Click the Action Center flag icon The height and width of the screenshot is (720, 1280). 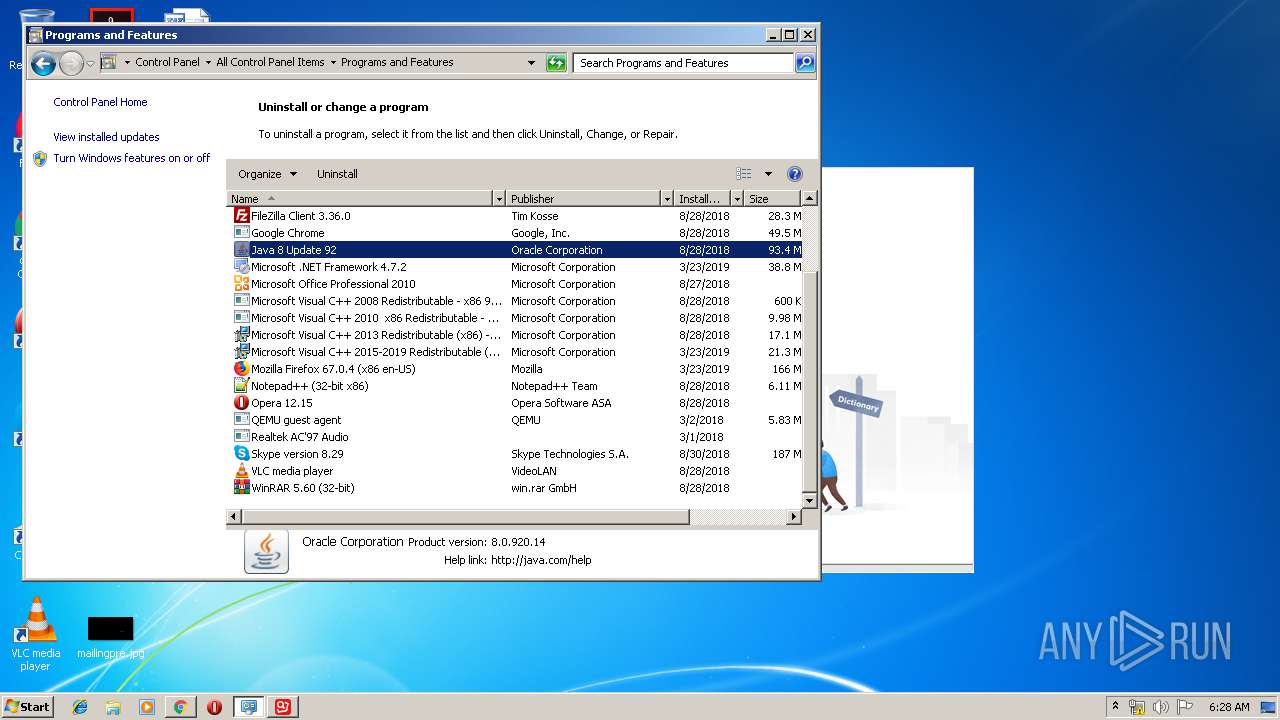pos(1185,707)
